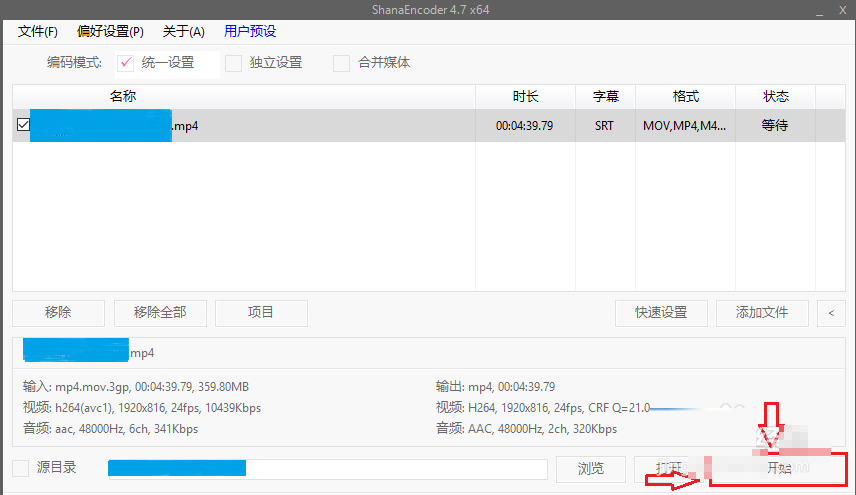Toggle the 统一设置 encoding mode checkbox

pos(126,63)
